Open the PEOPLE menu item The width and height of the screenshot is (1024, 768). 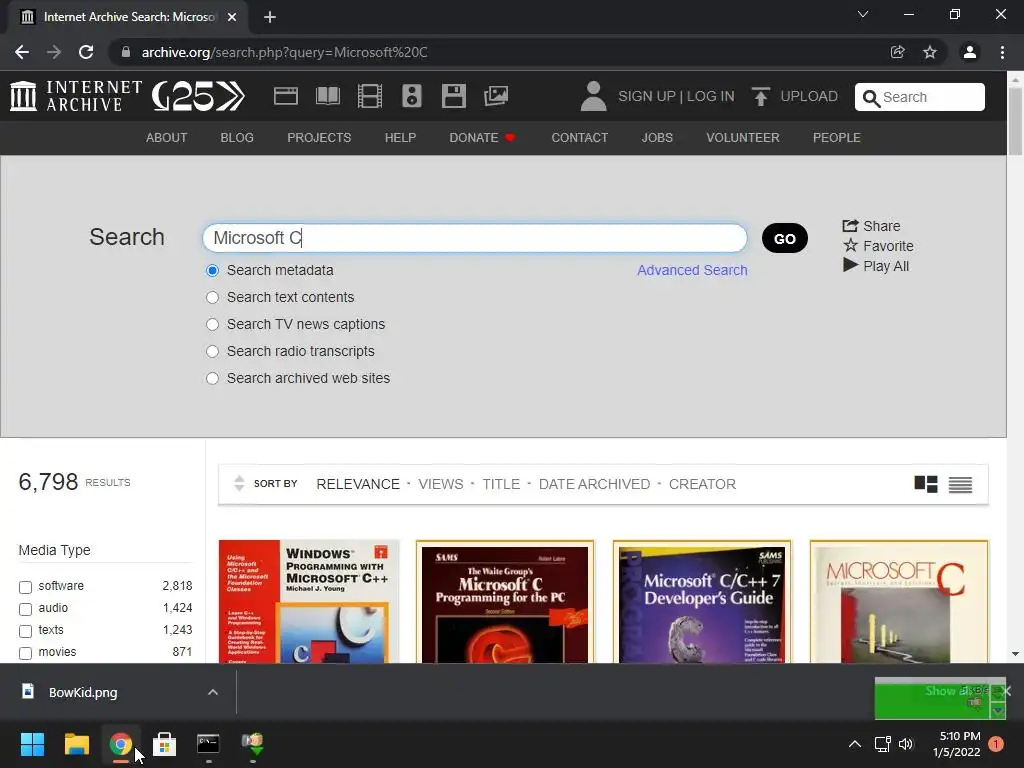(x=837, y=138)
